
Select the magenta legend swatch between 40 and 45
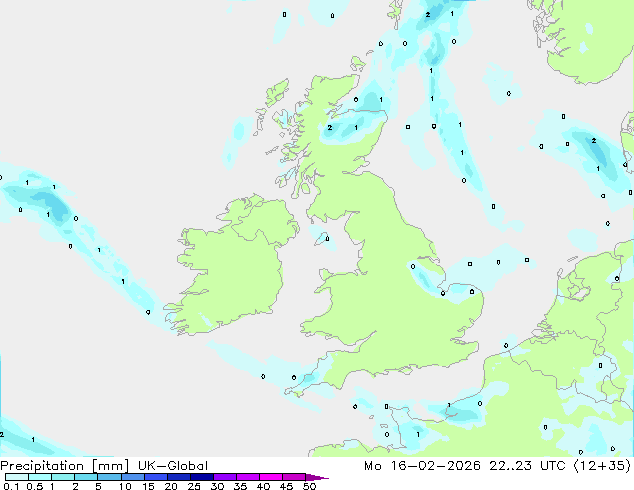coord(271,477)
